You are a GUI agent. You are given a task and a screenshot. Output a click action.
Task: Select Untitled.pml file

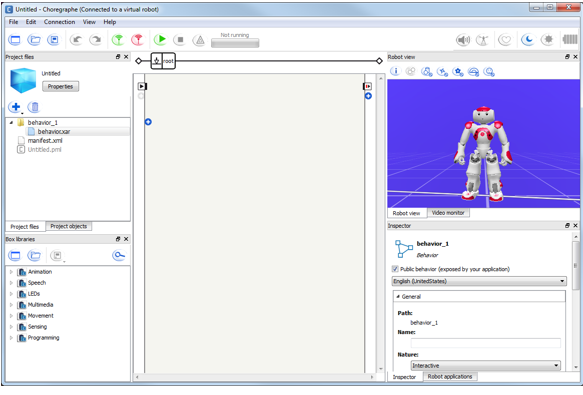coord(44,150)
